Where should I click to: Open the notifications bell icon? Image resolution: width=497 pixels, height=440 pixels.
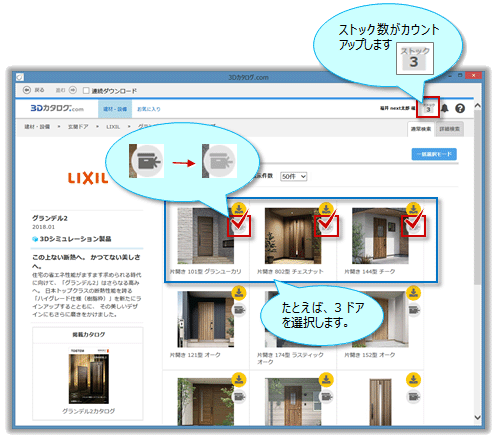(444, 108)
